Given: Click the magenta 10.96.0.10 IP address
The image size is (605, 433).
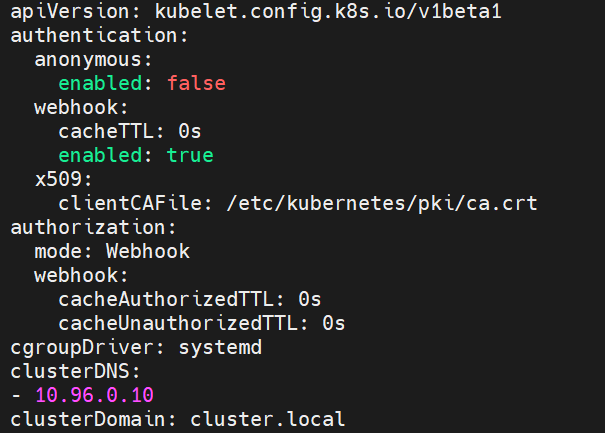Looking at the screenshot, I should click(94, 395).
